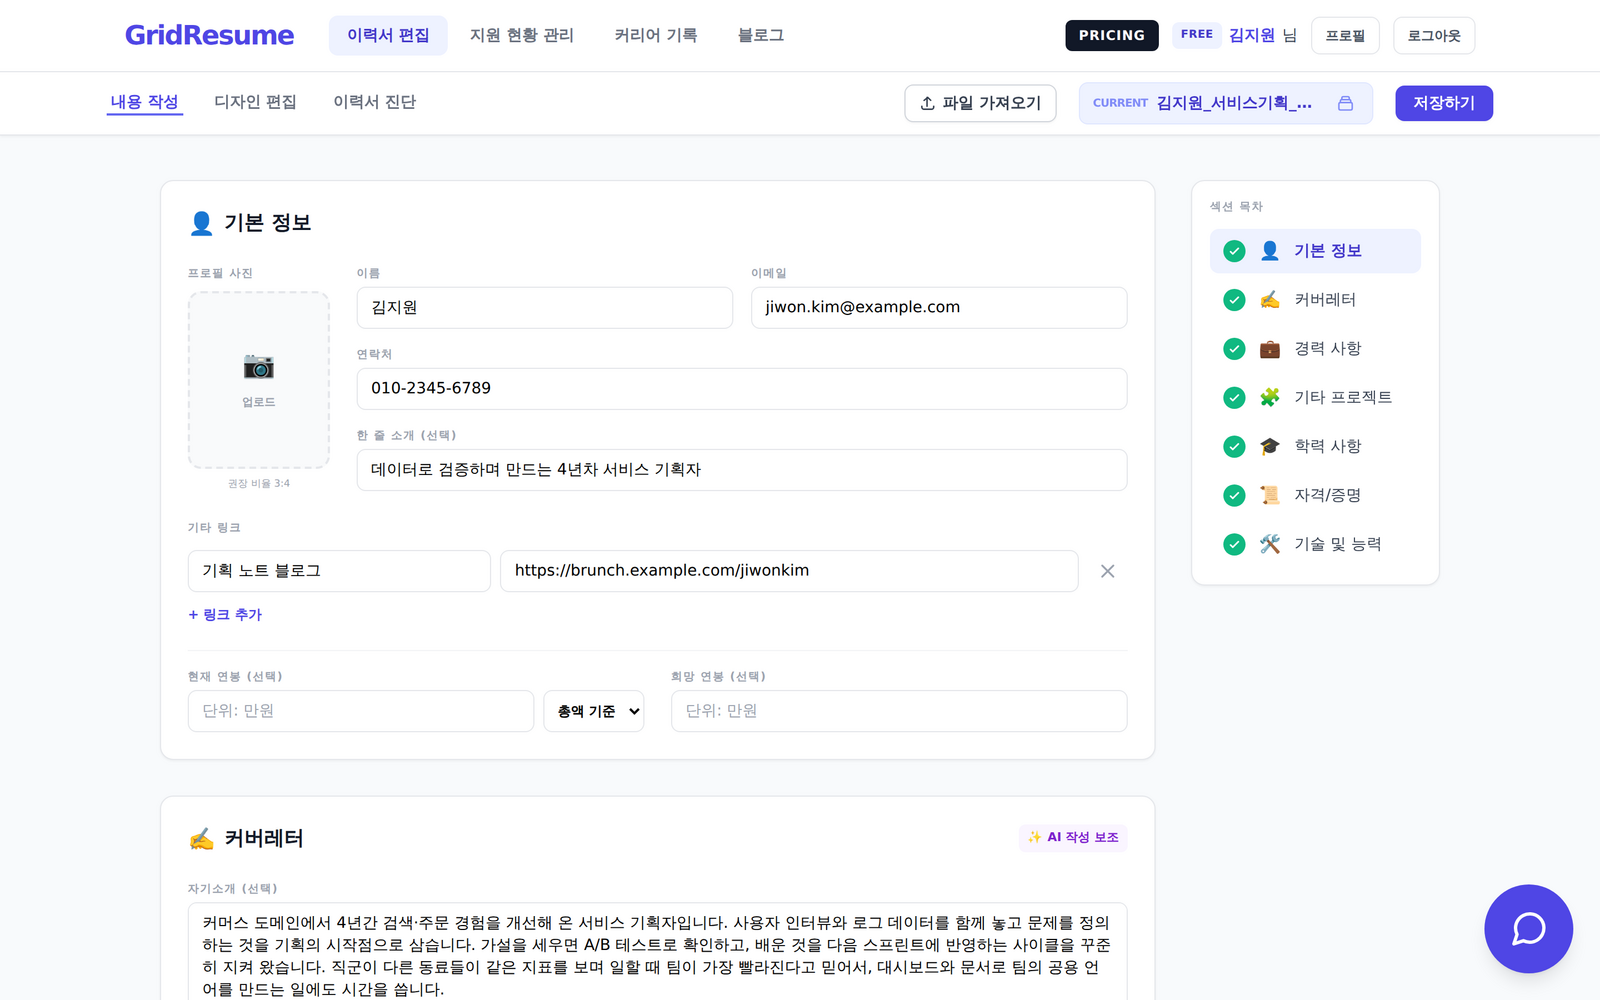The image size is (1600, 1000).
Task: Click the graduation cap icon in outline
Action: point(1270,447)
